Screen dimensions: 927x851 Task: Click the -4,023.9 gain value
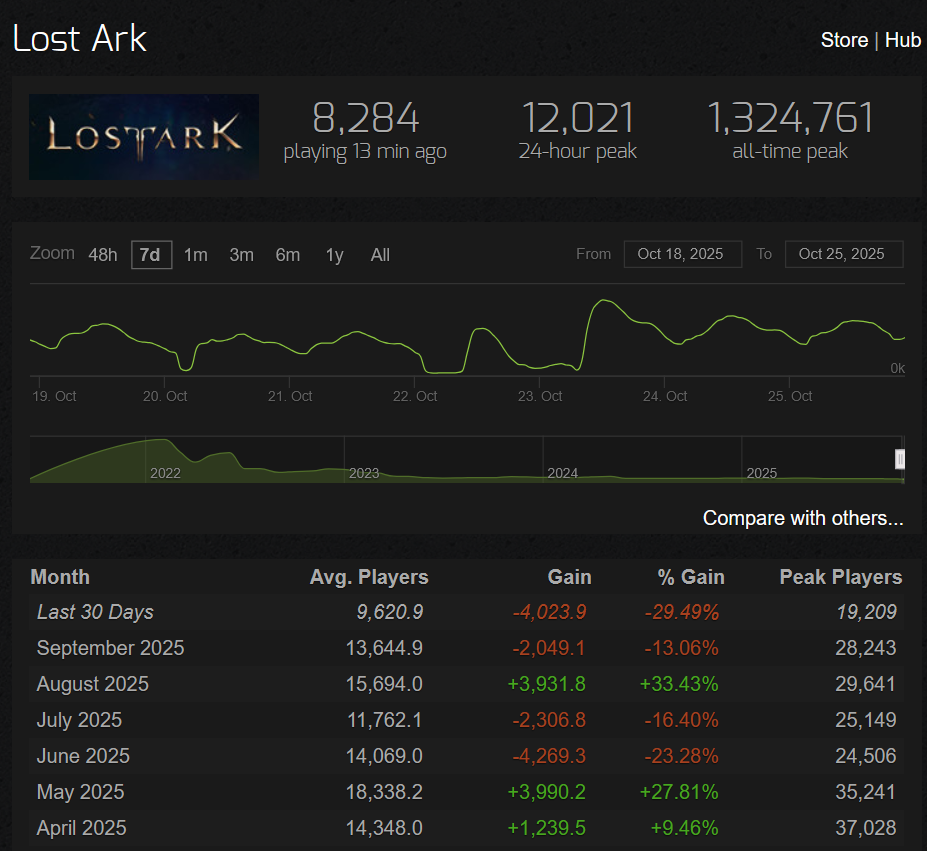[549, 612]
